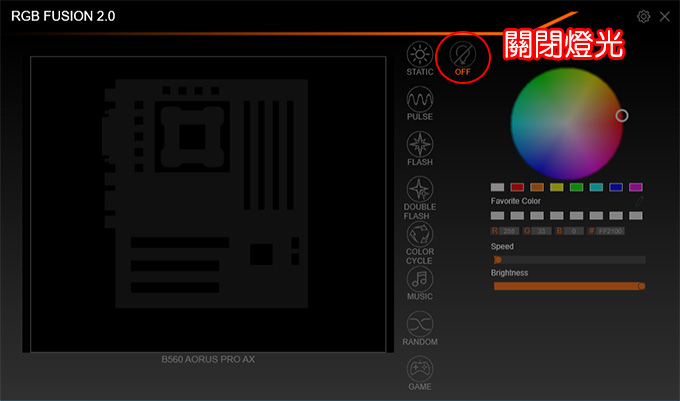
Task: Pick the red preset color swatch
Action: pos(517,187)
